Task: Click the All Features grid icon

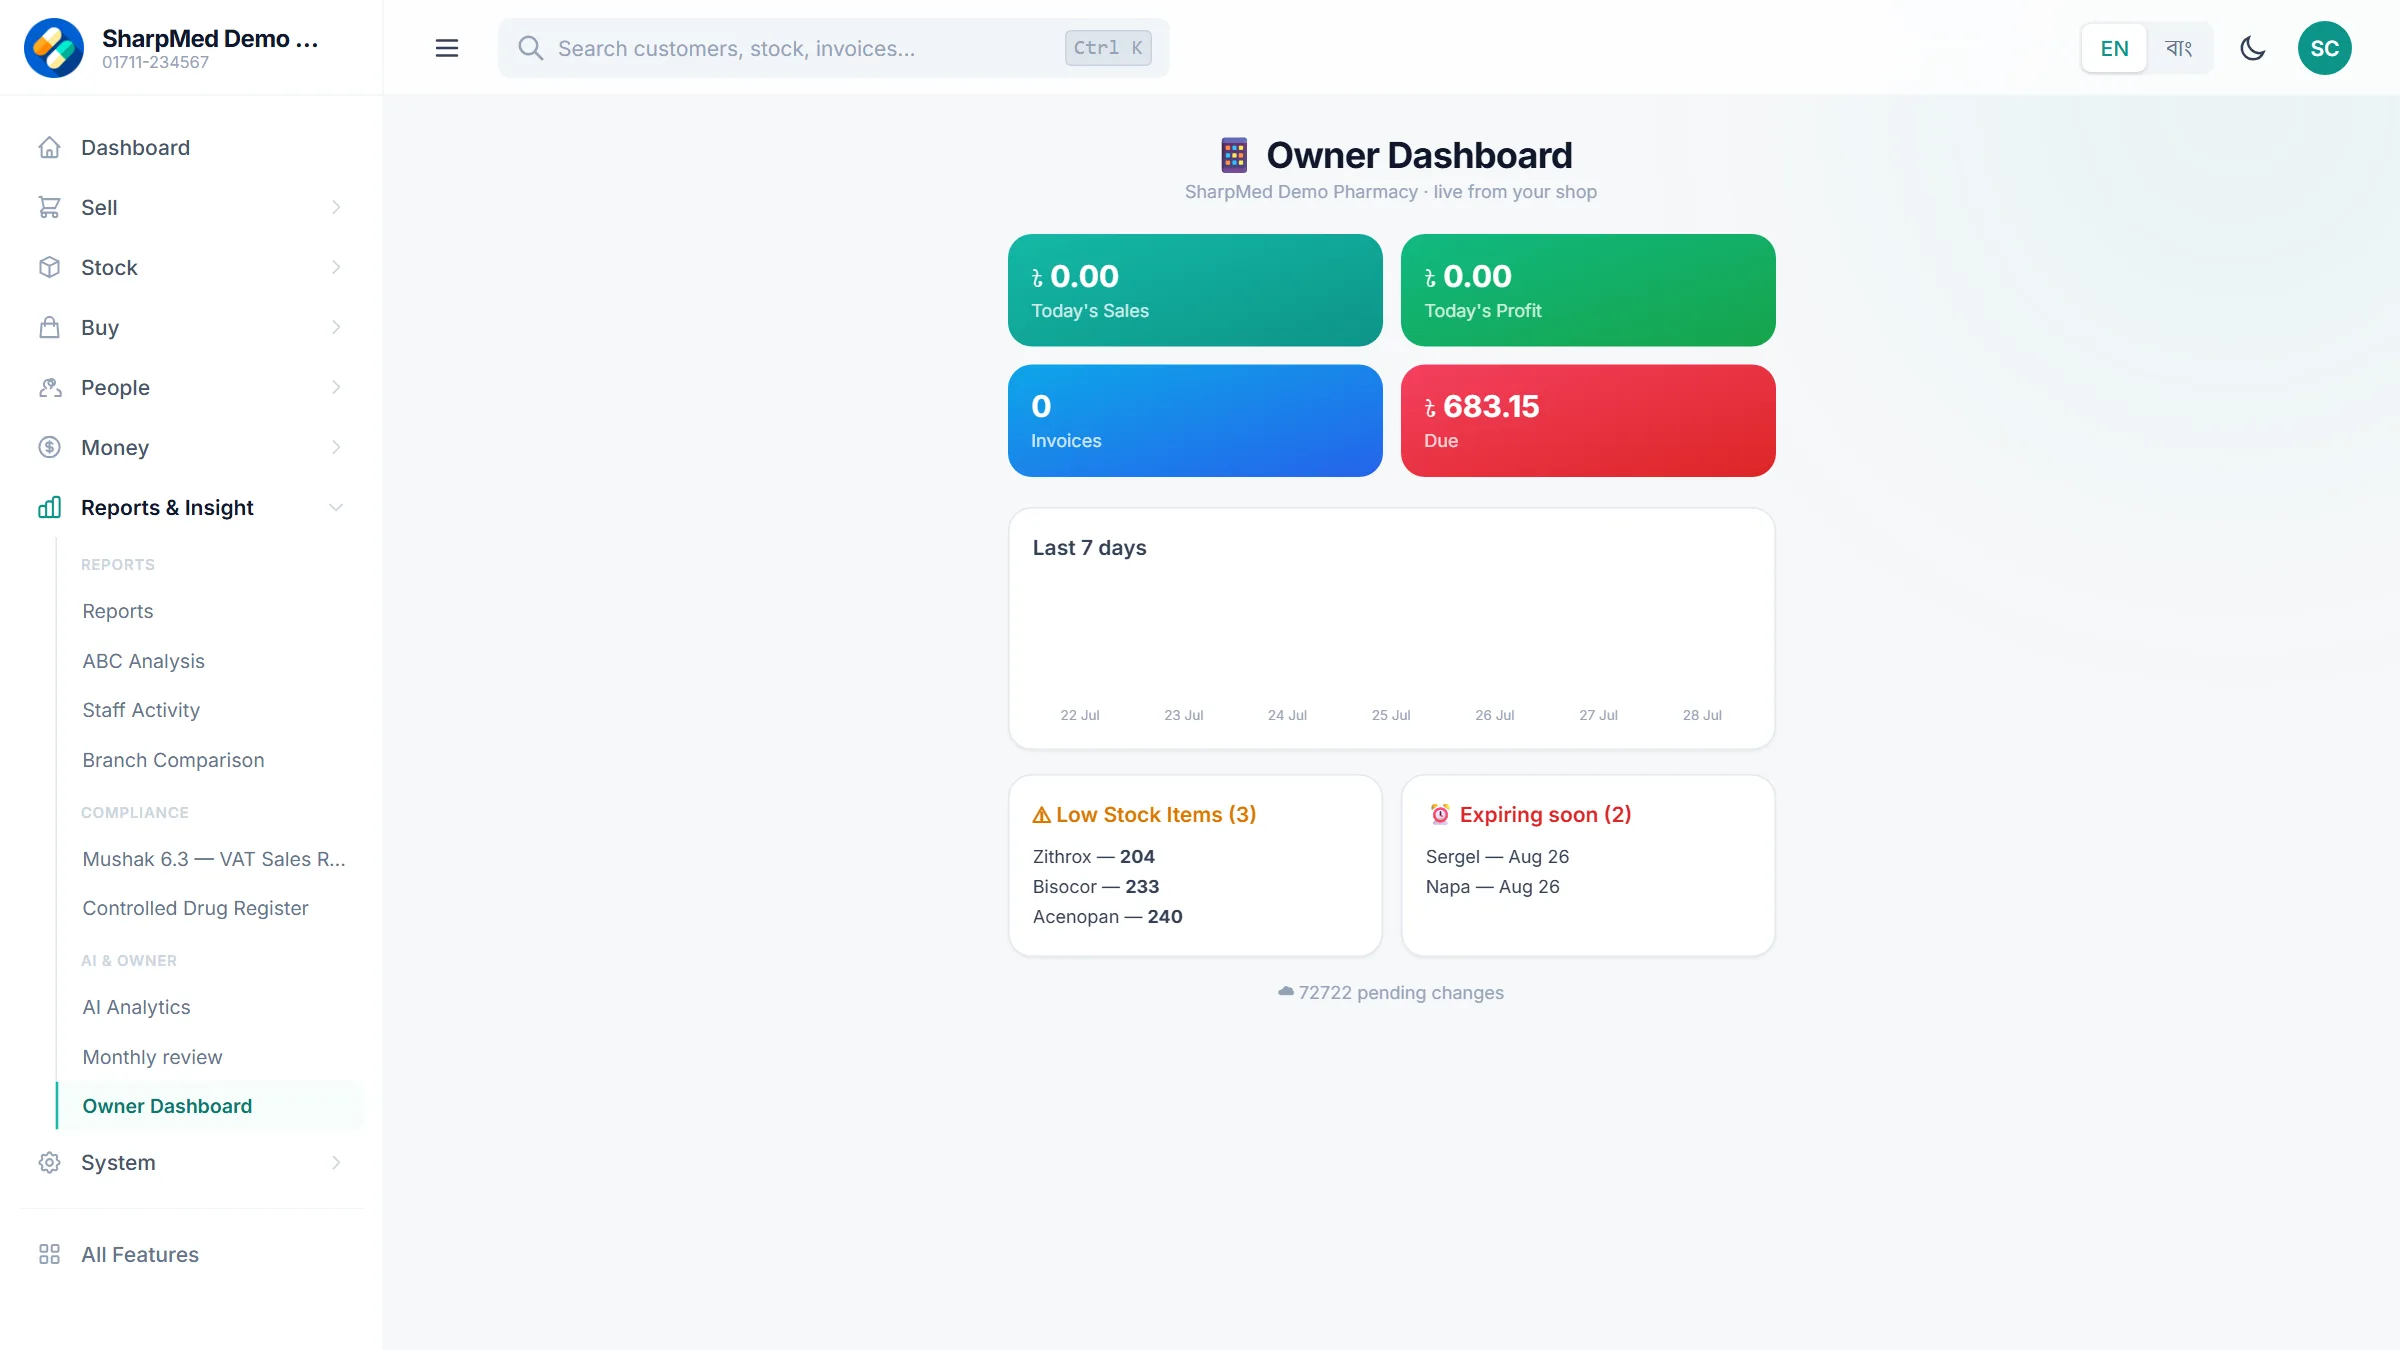Action: tap(50, 1255)
